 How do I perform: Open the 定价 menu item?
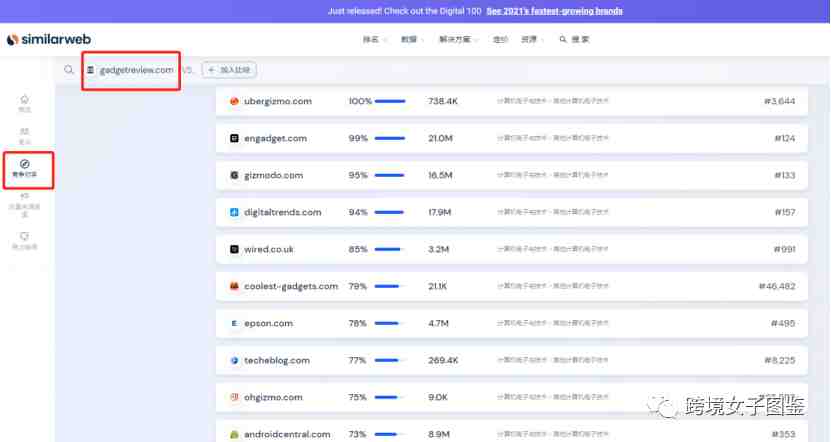tap(500, 39)
